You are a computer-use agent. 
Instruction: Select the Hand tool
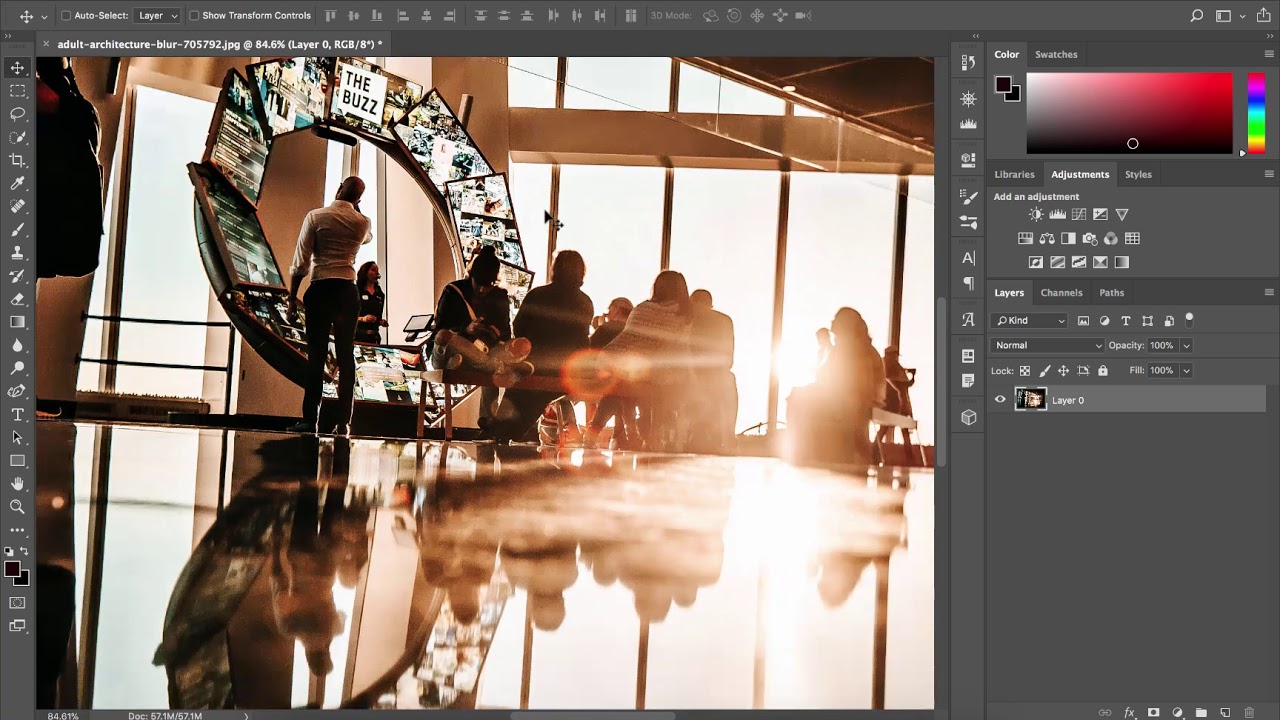pos(17,483)
